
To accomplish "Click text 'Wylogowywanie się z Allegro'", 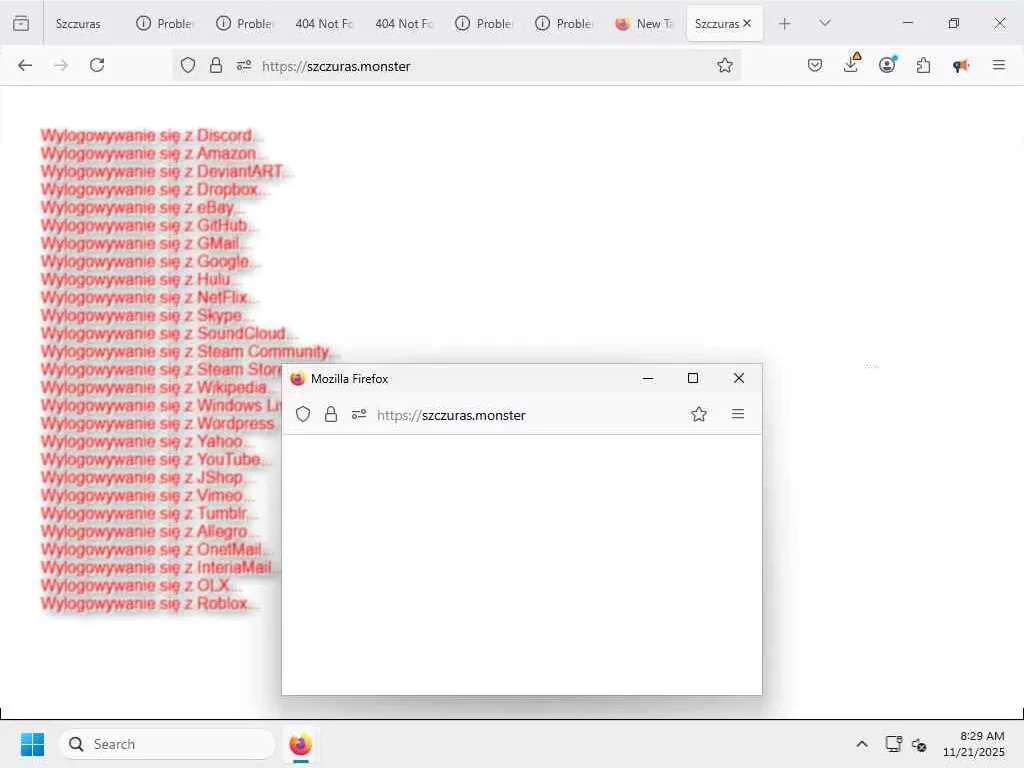I will coord(144,532).
